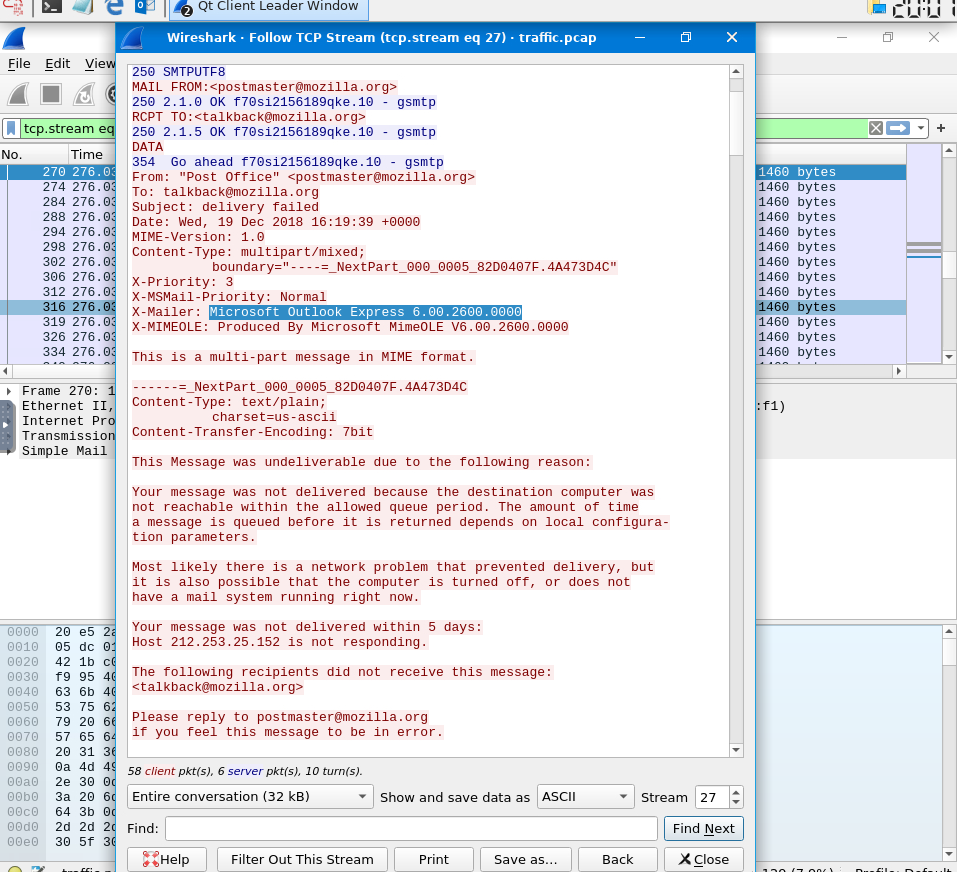Open the display filter history dropdown arrow

tap(920, 128)
